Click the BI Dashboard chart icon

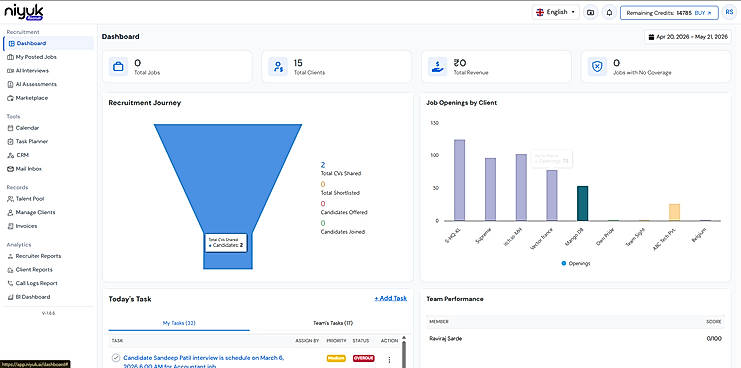[x=11, y=297]
